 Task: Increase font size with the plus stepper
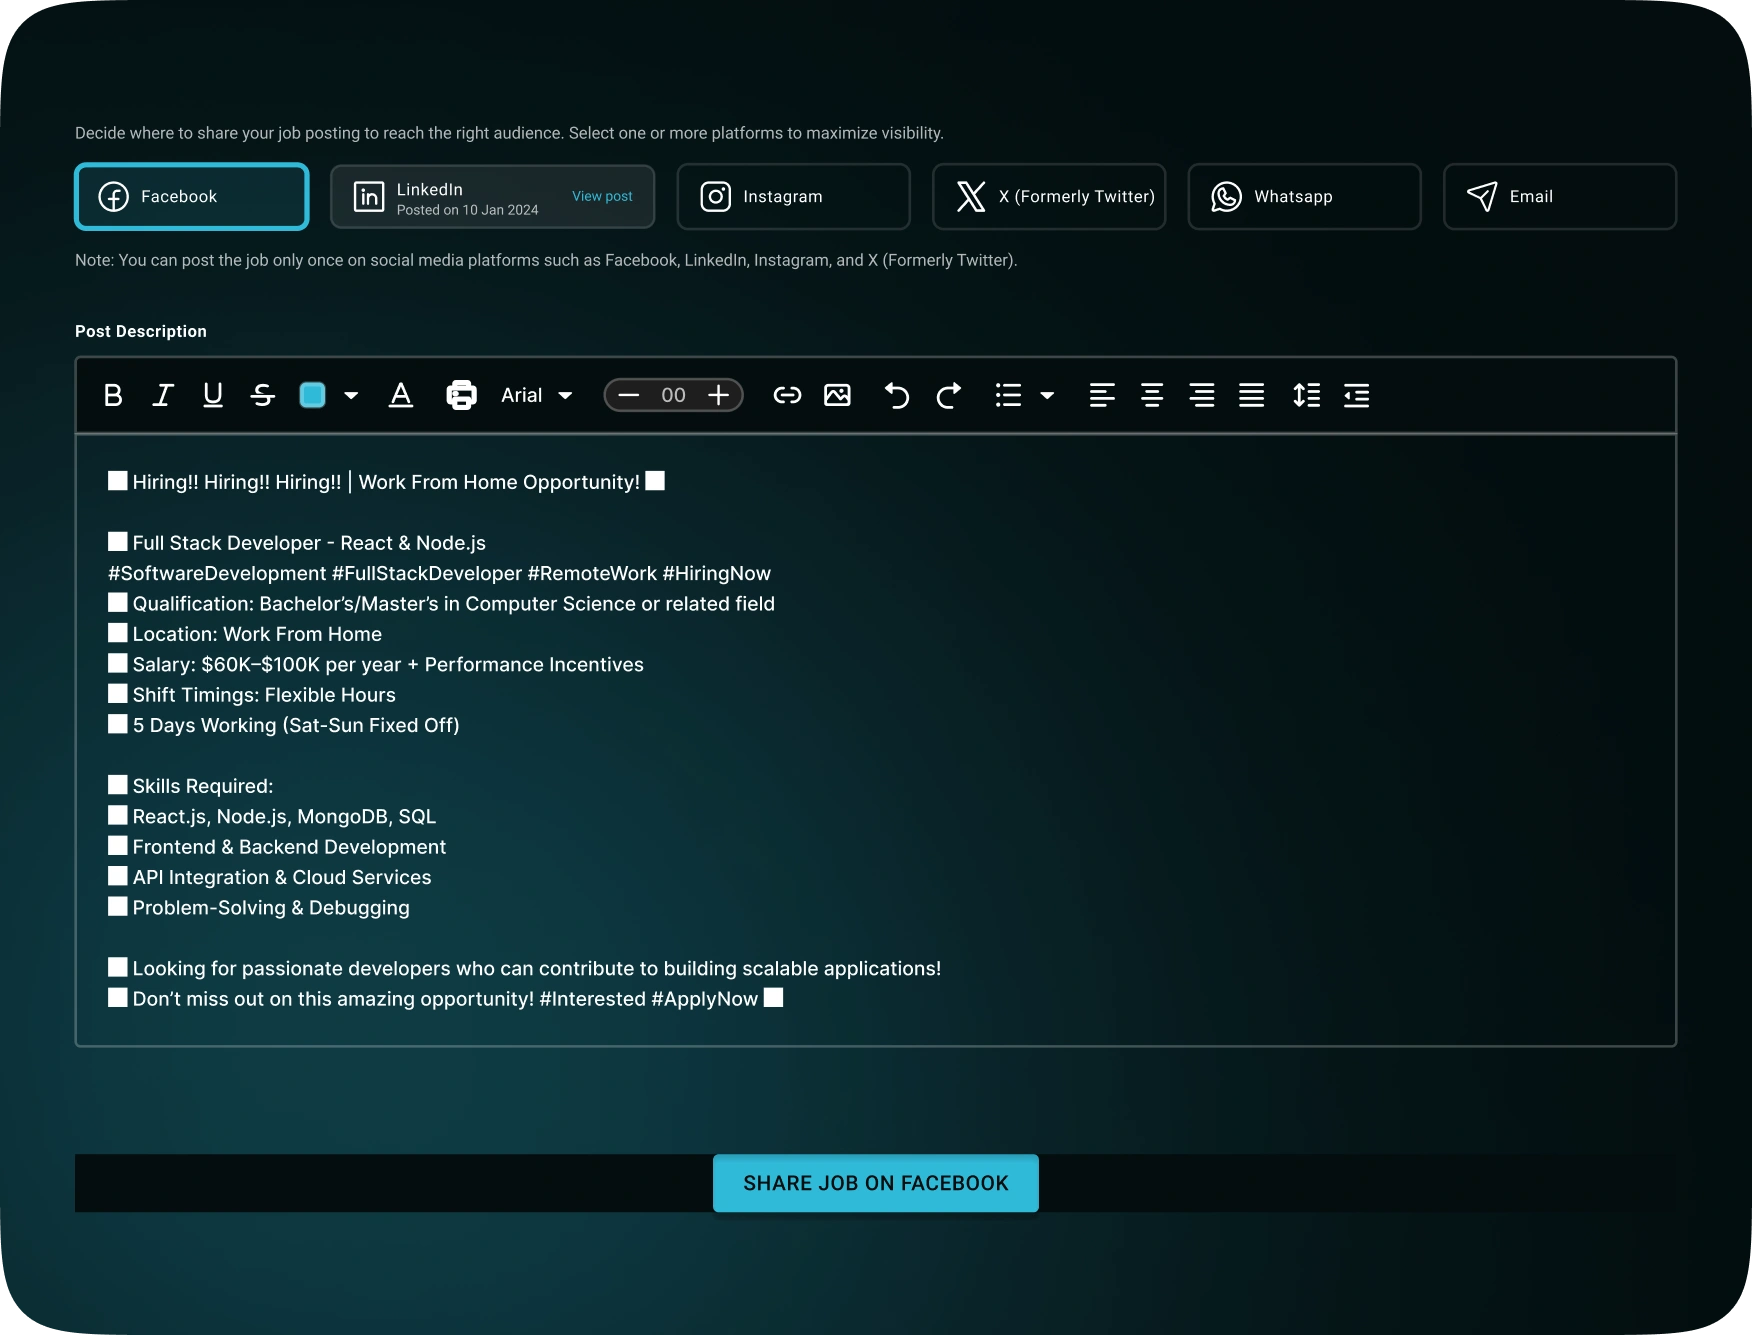[718, 395]
